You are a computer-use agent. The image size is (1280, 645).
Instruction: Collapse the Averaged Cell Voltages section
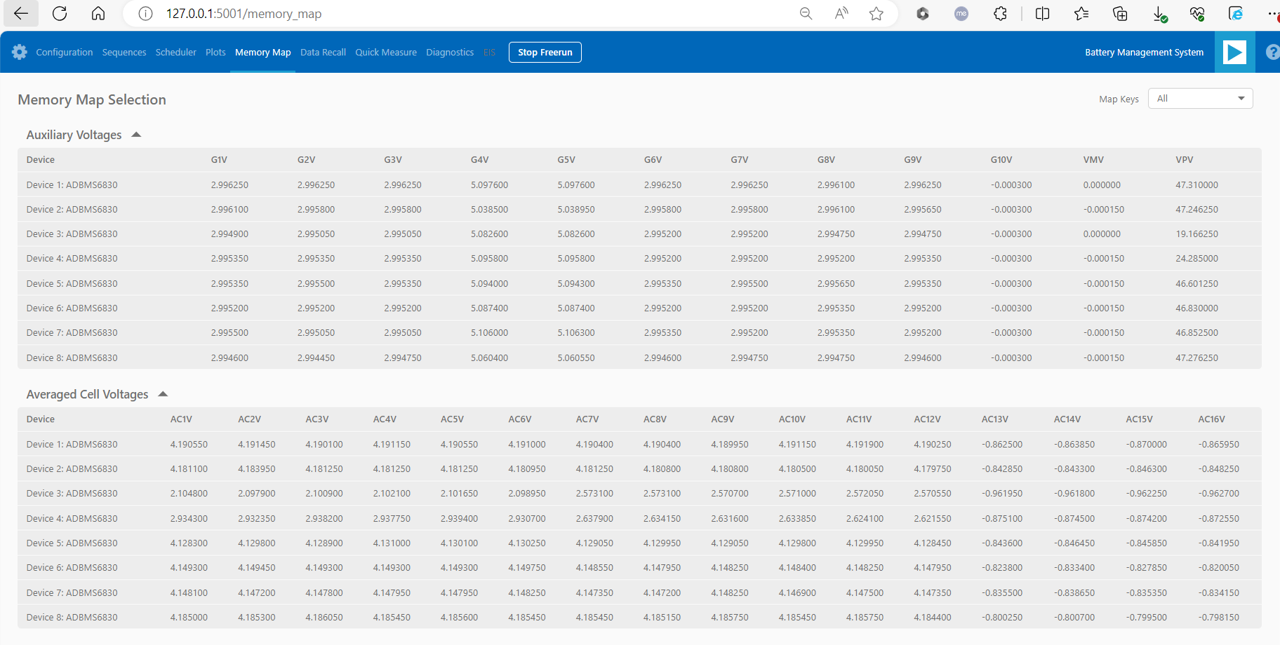tap(163, 393)
